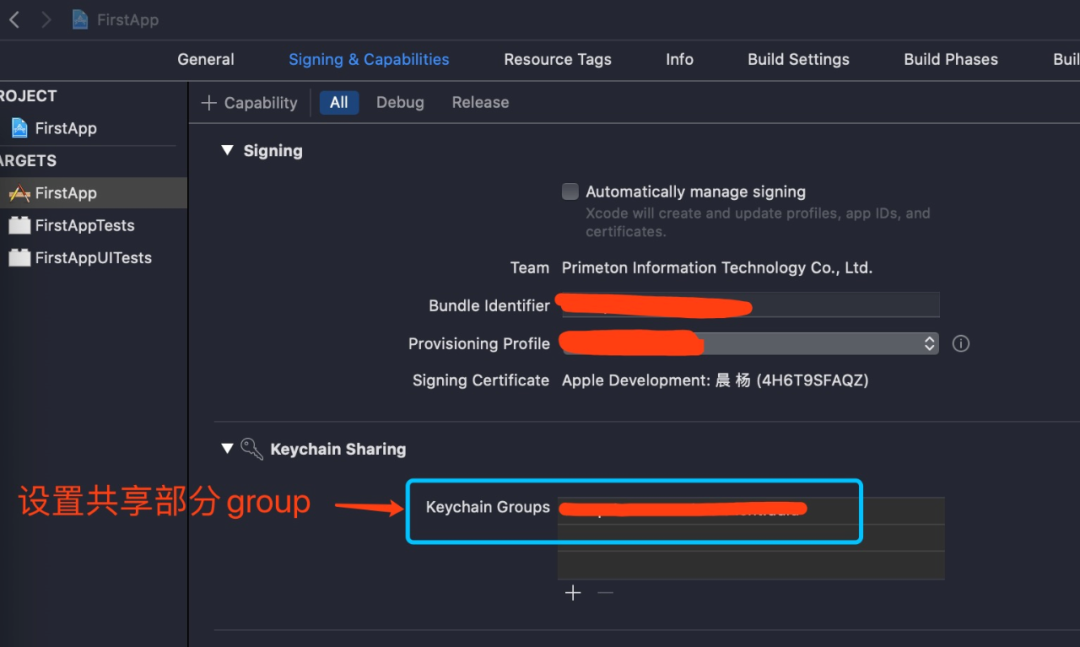Click the Team name Primeton Information Technology
This screenshot has width=1080, height=647.
(716, 267)
